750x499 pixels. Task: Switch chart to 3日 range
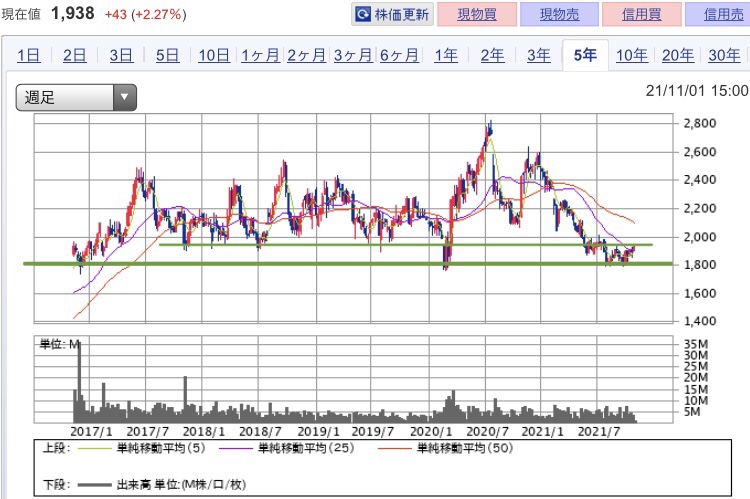121,55
